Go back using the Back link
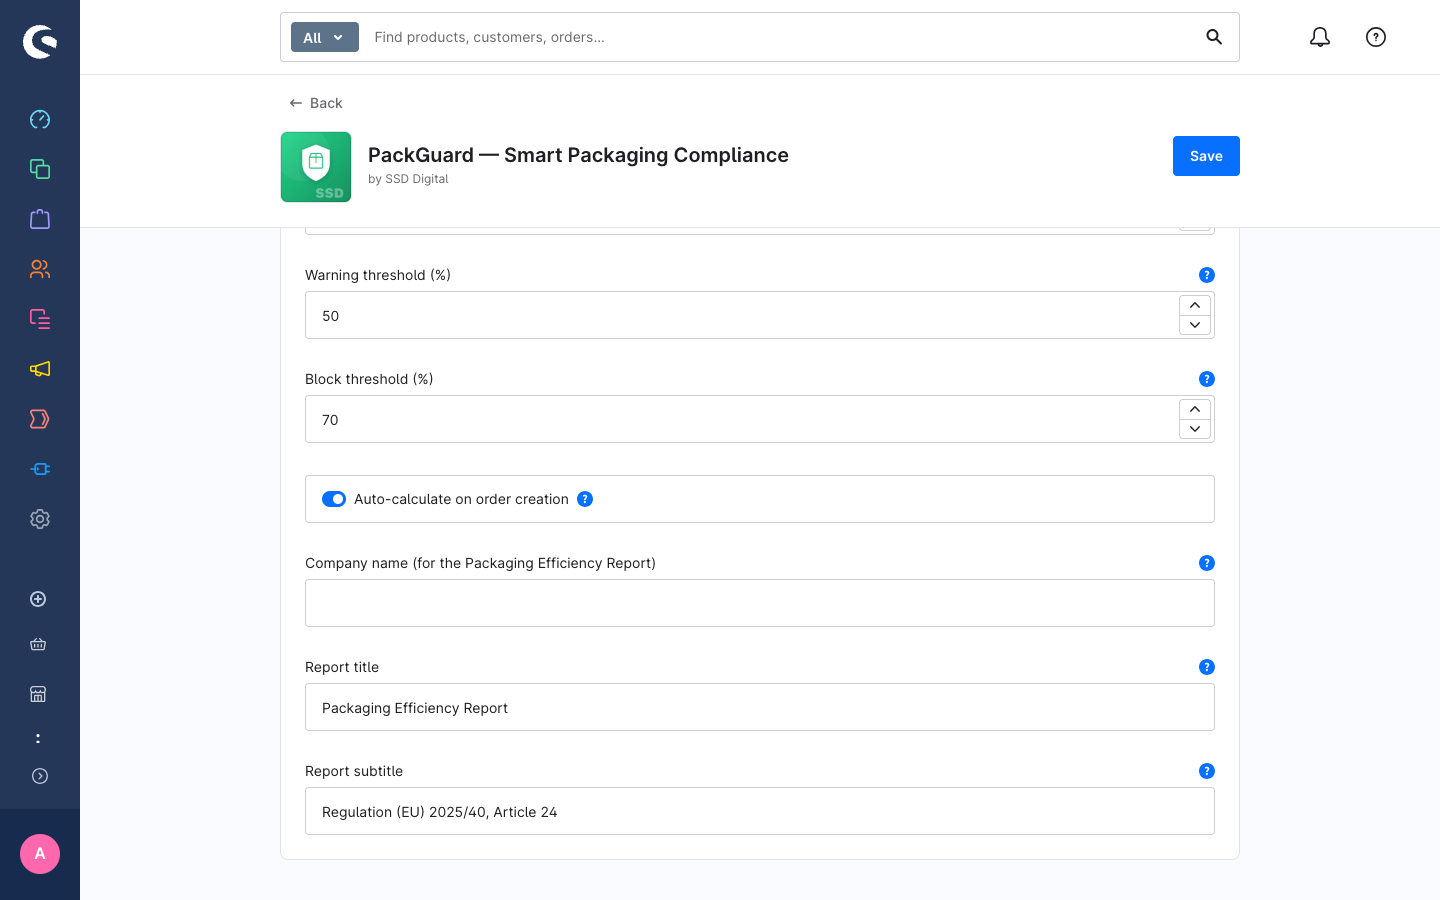The width and height of the screenshot is (1440, 900). (316, 103)
